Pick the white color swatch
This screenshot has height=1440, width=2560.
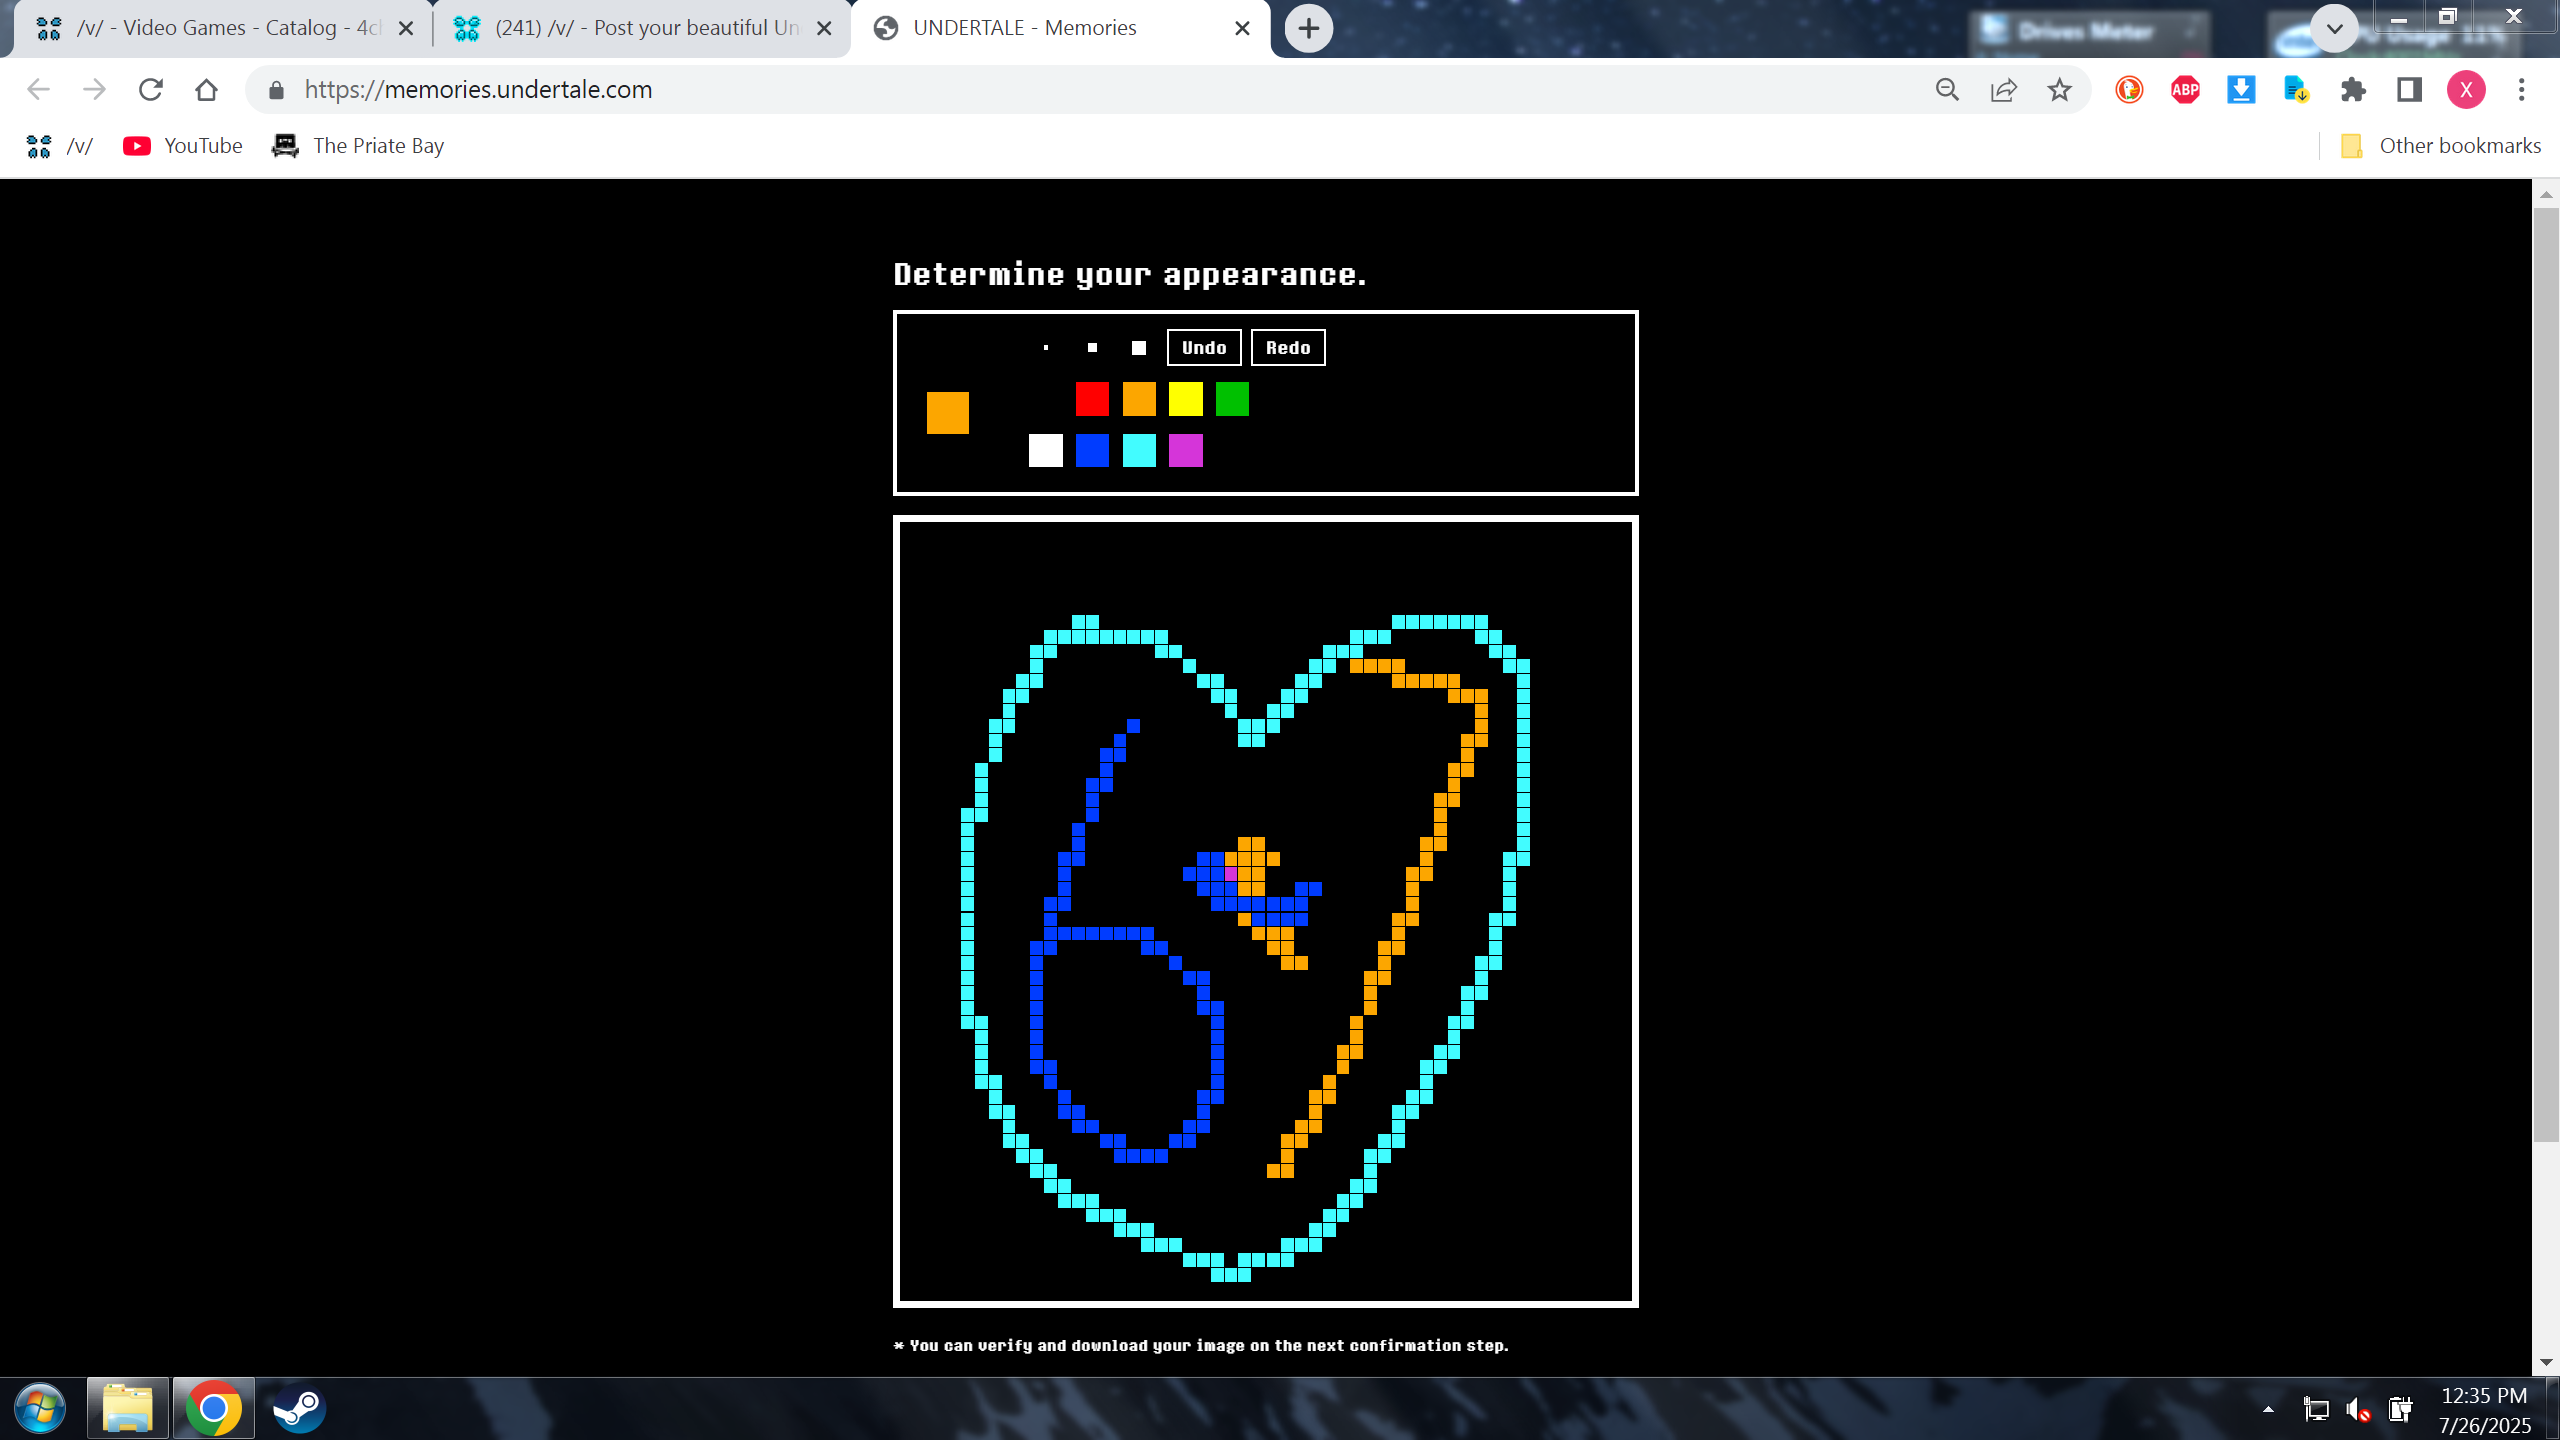(x=1046, y=450)
